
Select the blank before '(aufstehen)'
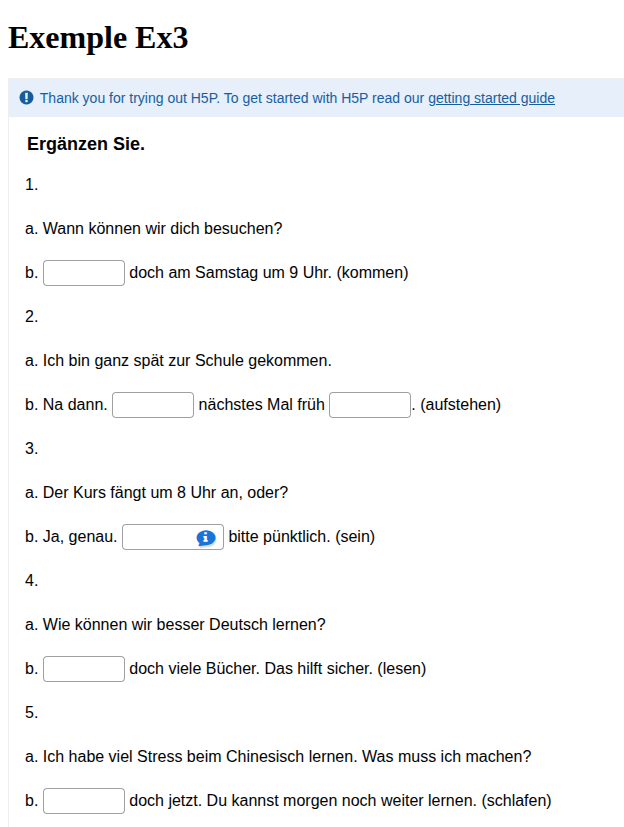(x=370, y=405)
